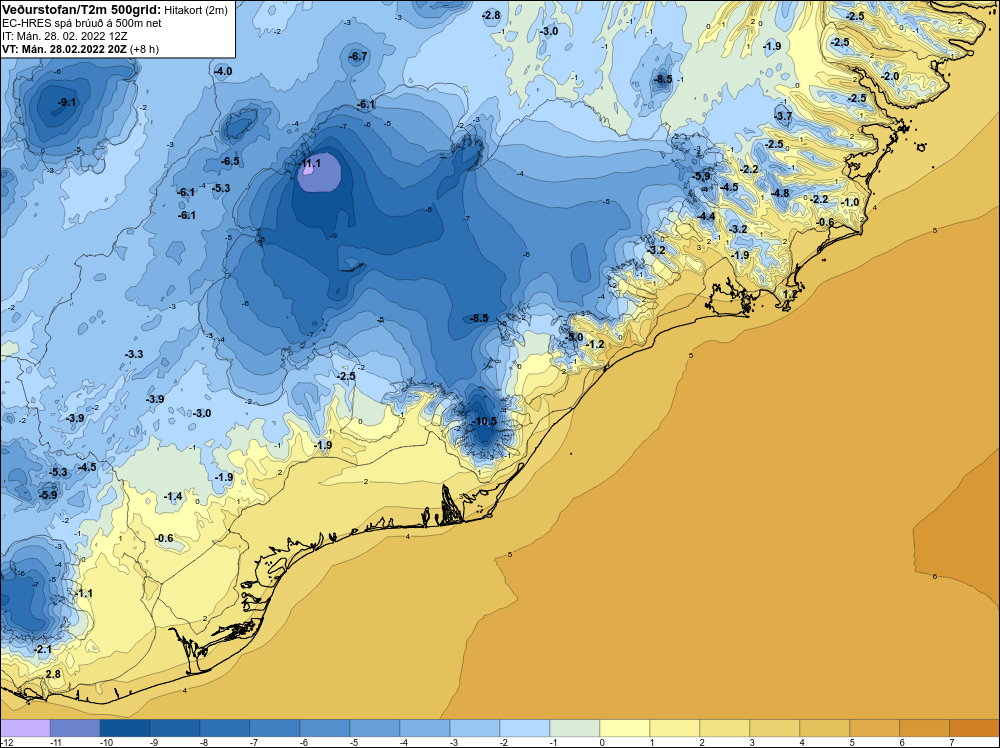Click the positive 1.2 coastal label
The width and height of the screenshot is (1000, 748).
tap(790, 295)
